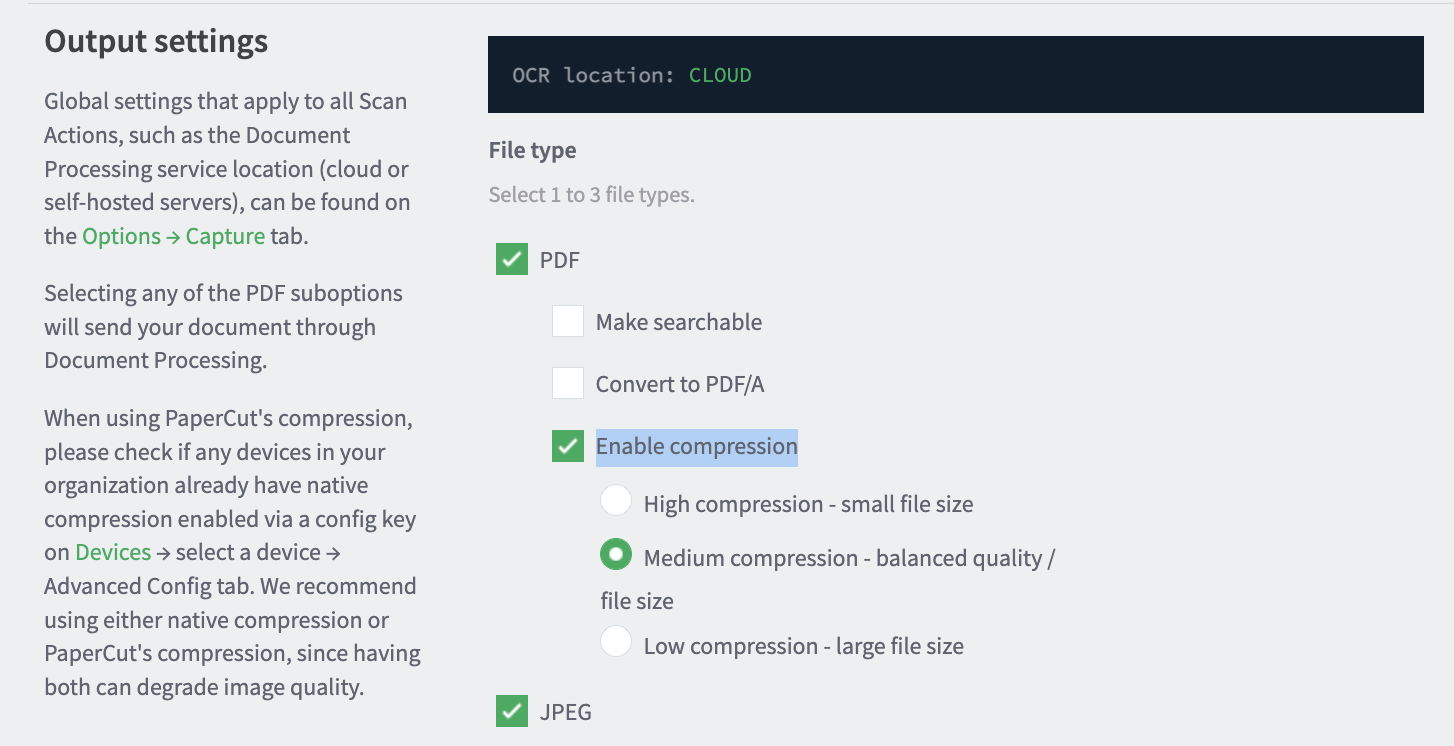1454x746 pixels.
Task: Uncheck the JPEG file type checkbox
Action: [x=512, y=712]
